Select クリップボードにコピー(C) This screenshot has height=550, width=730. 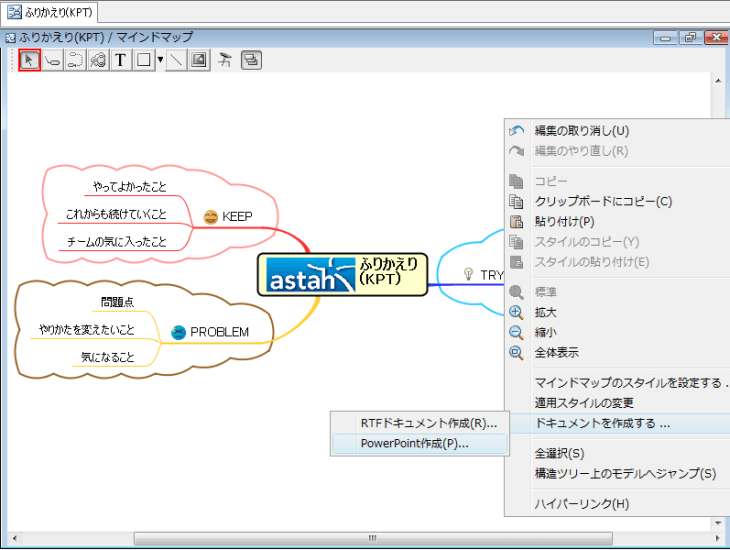coord(603,201)
